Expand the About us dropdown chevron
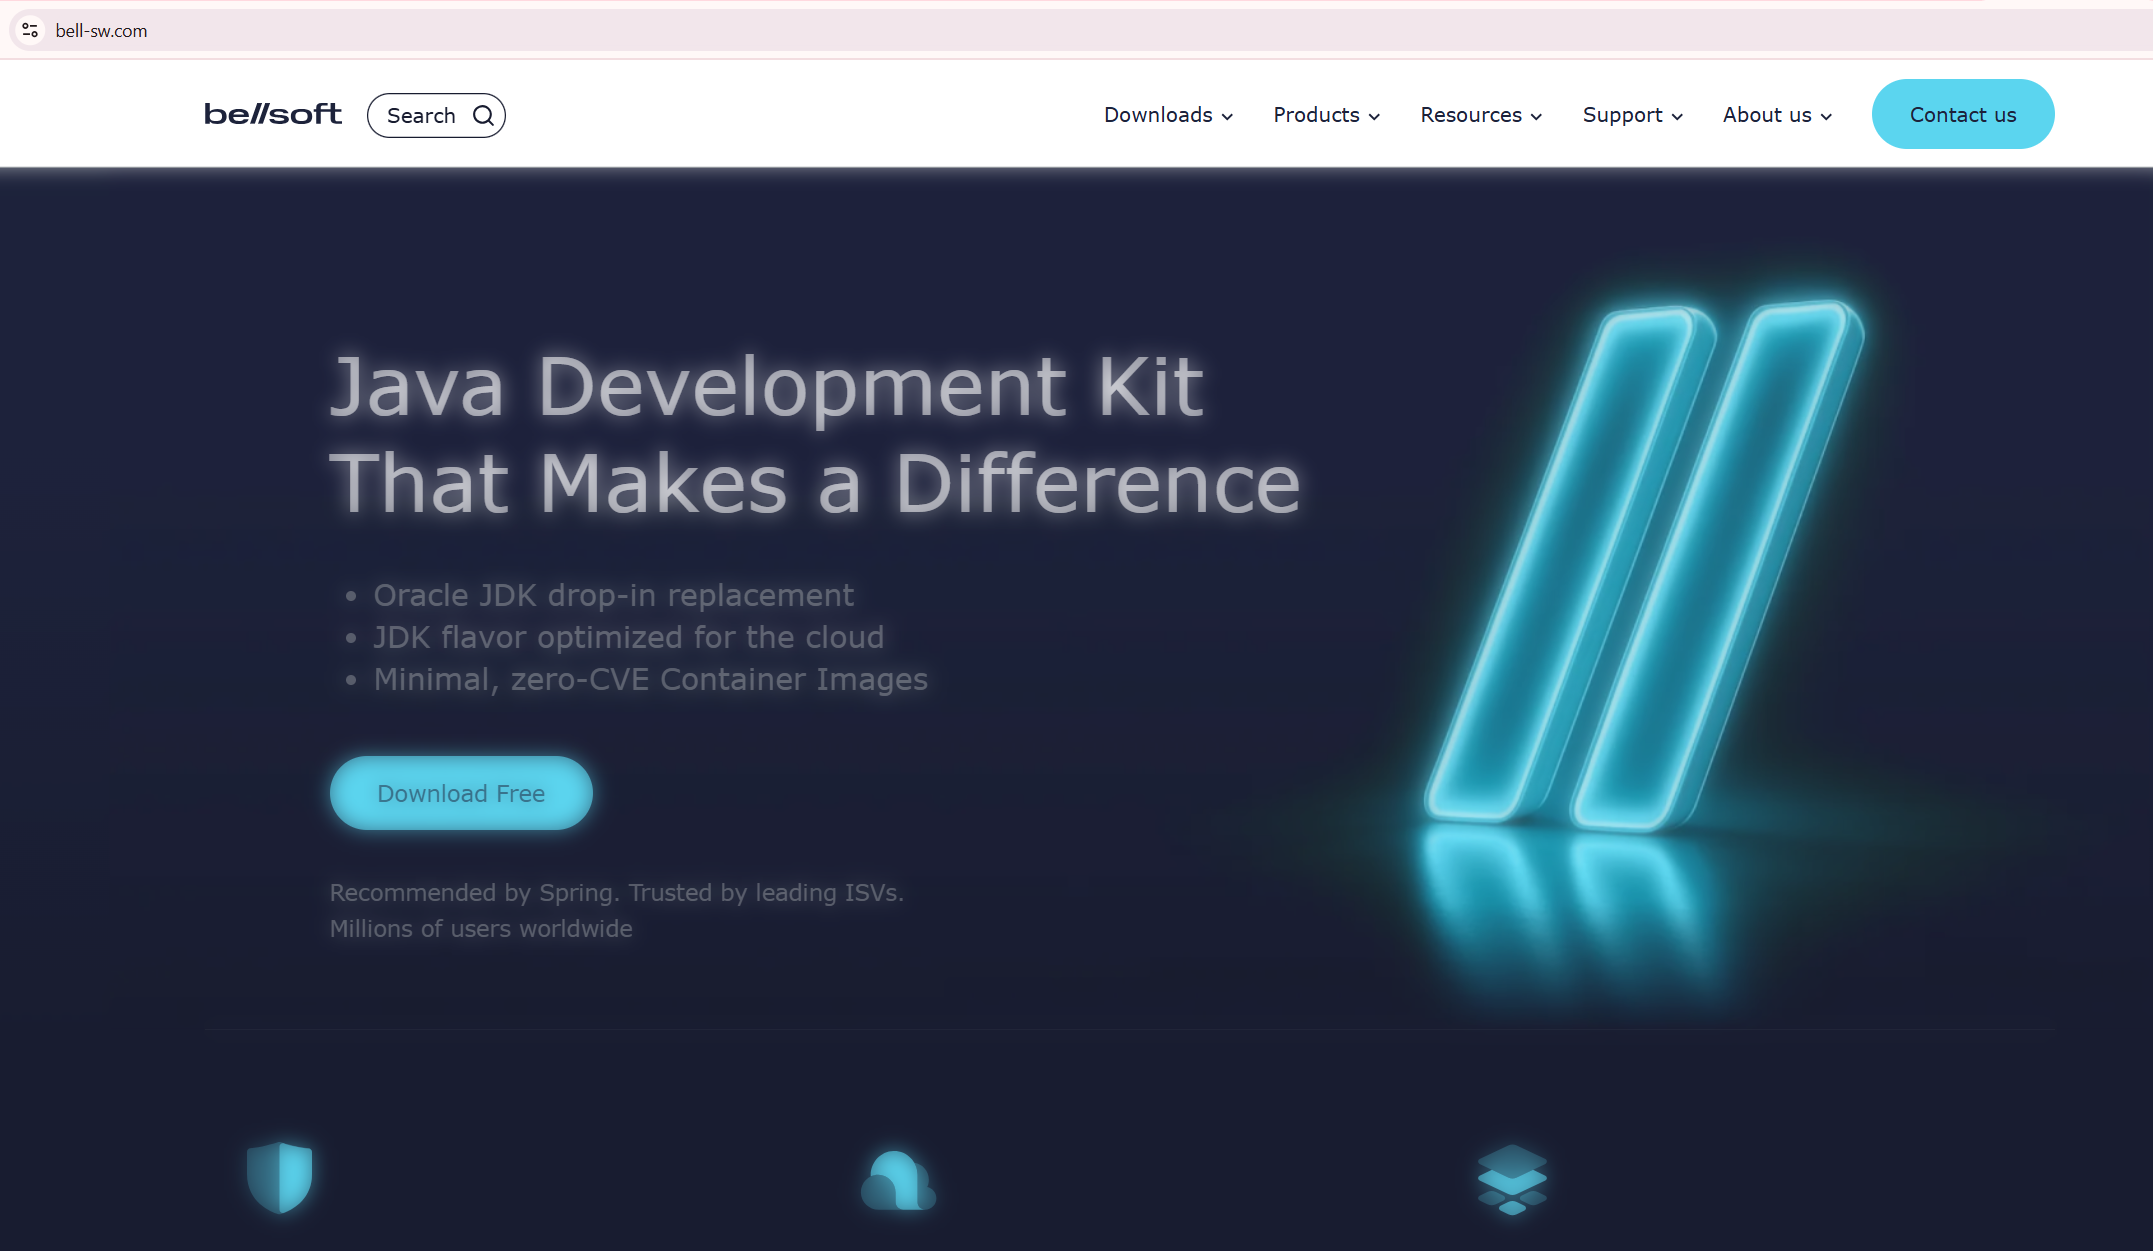 tap(1826, 117)
